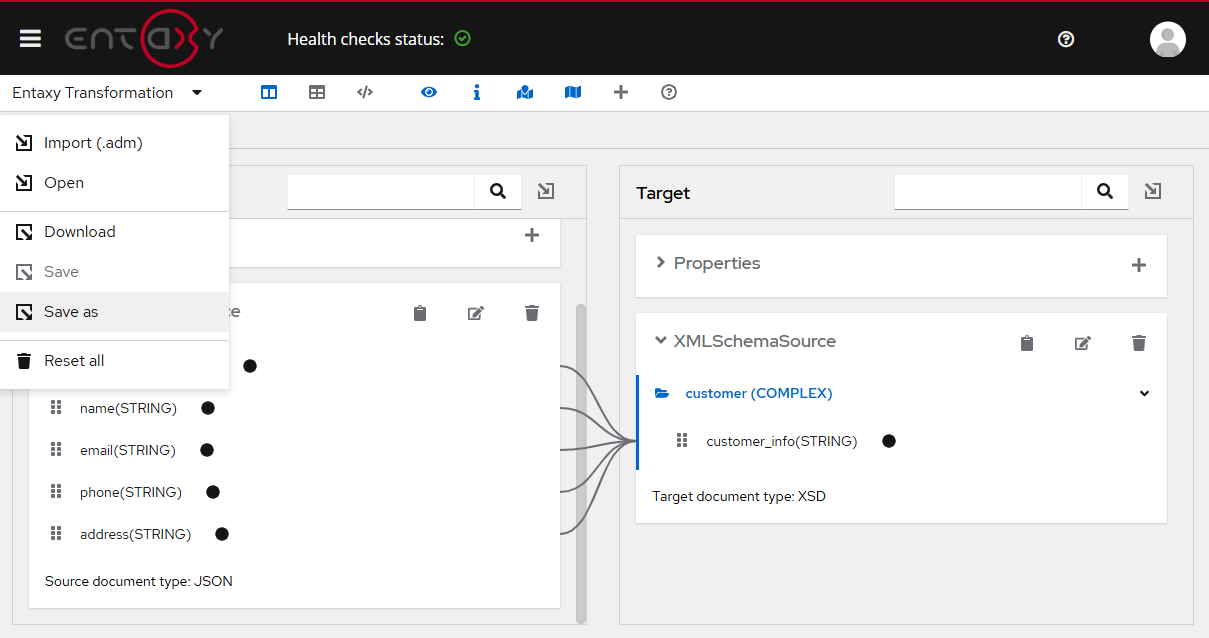The image size is (1209, 638).
Task: Click the user profile avatar
Action: (1167, 39)
